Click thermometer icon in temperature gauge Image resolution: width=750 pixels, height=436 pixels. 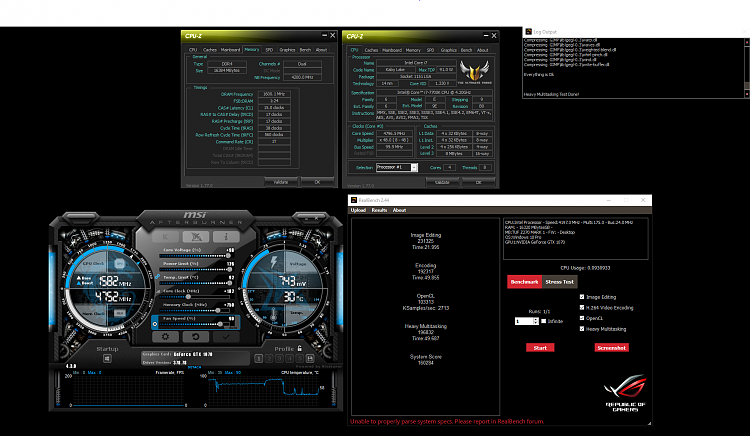coord(274,315)
